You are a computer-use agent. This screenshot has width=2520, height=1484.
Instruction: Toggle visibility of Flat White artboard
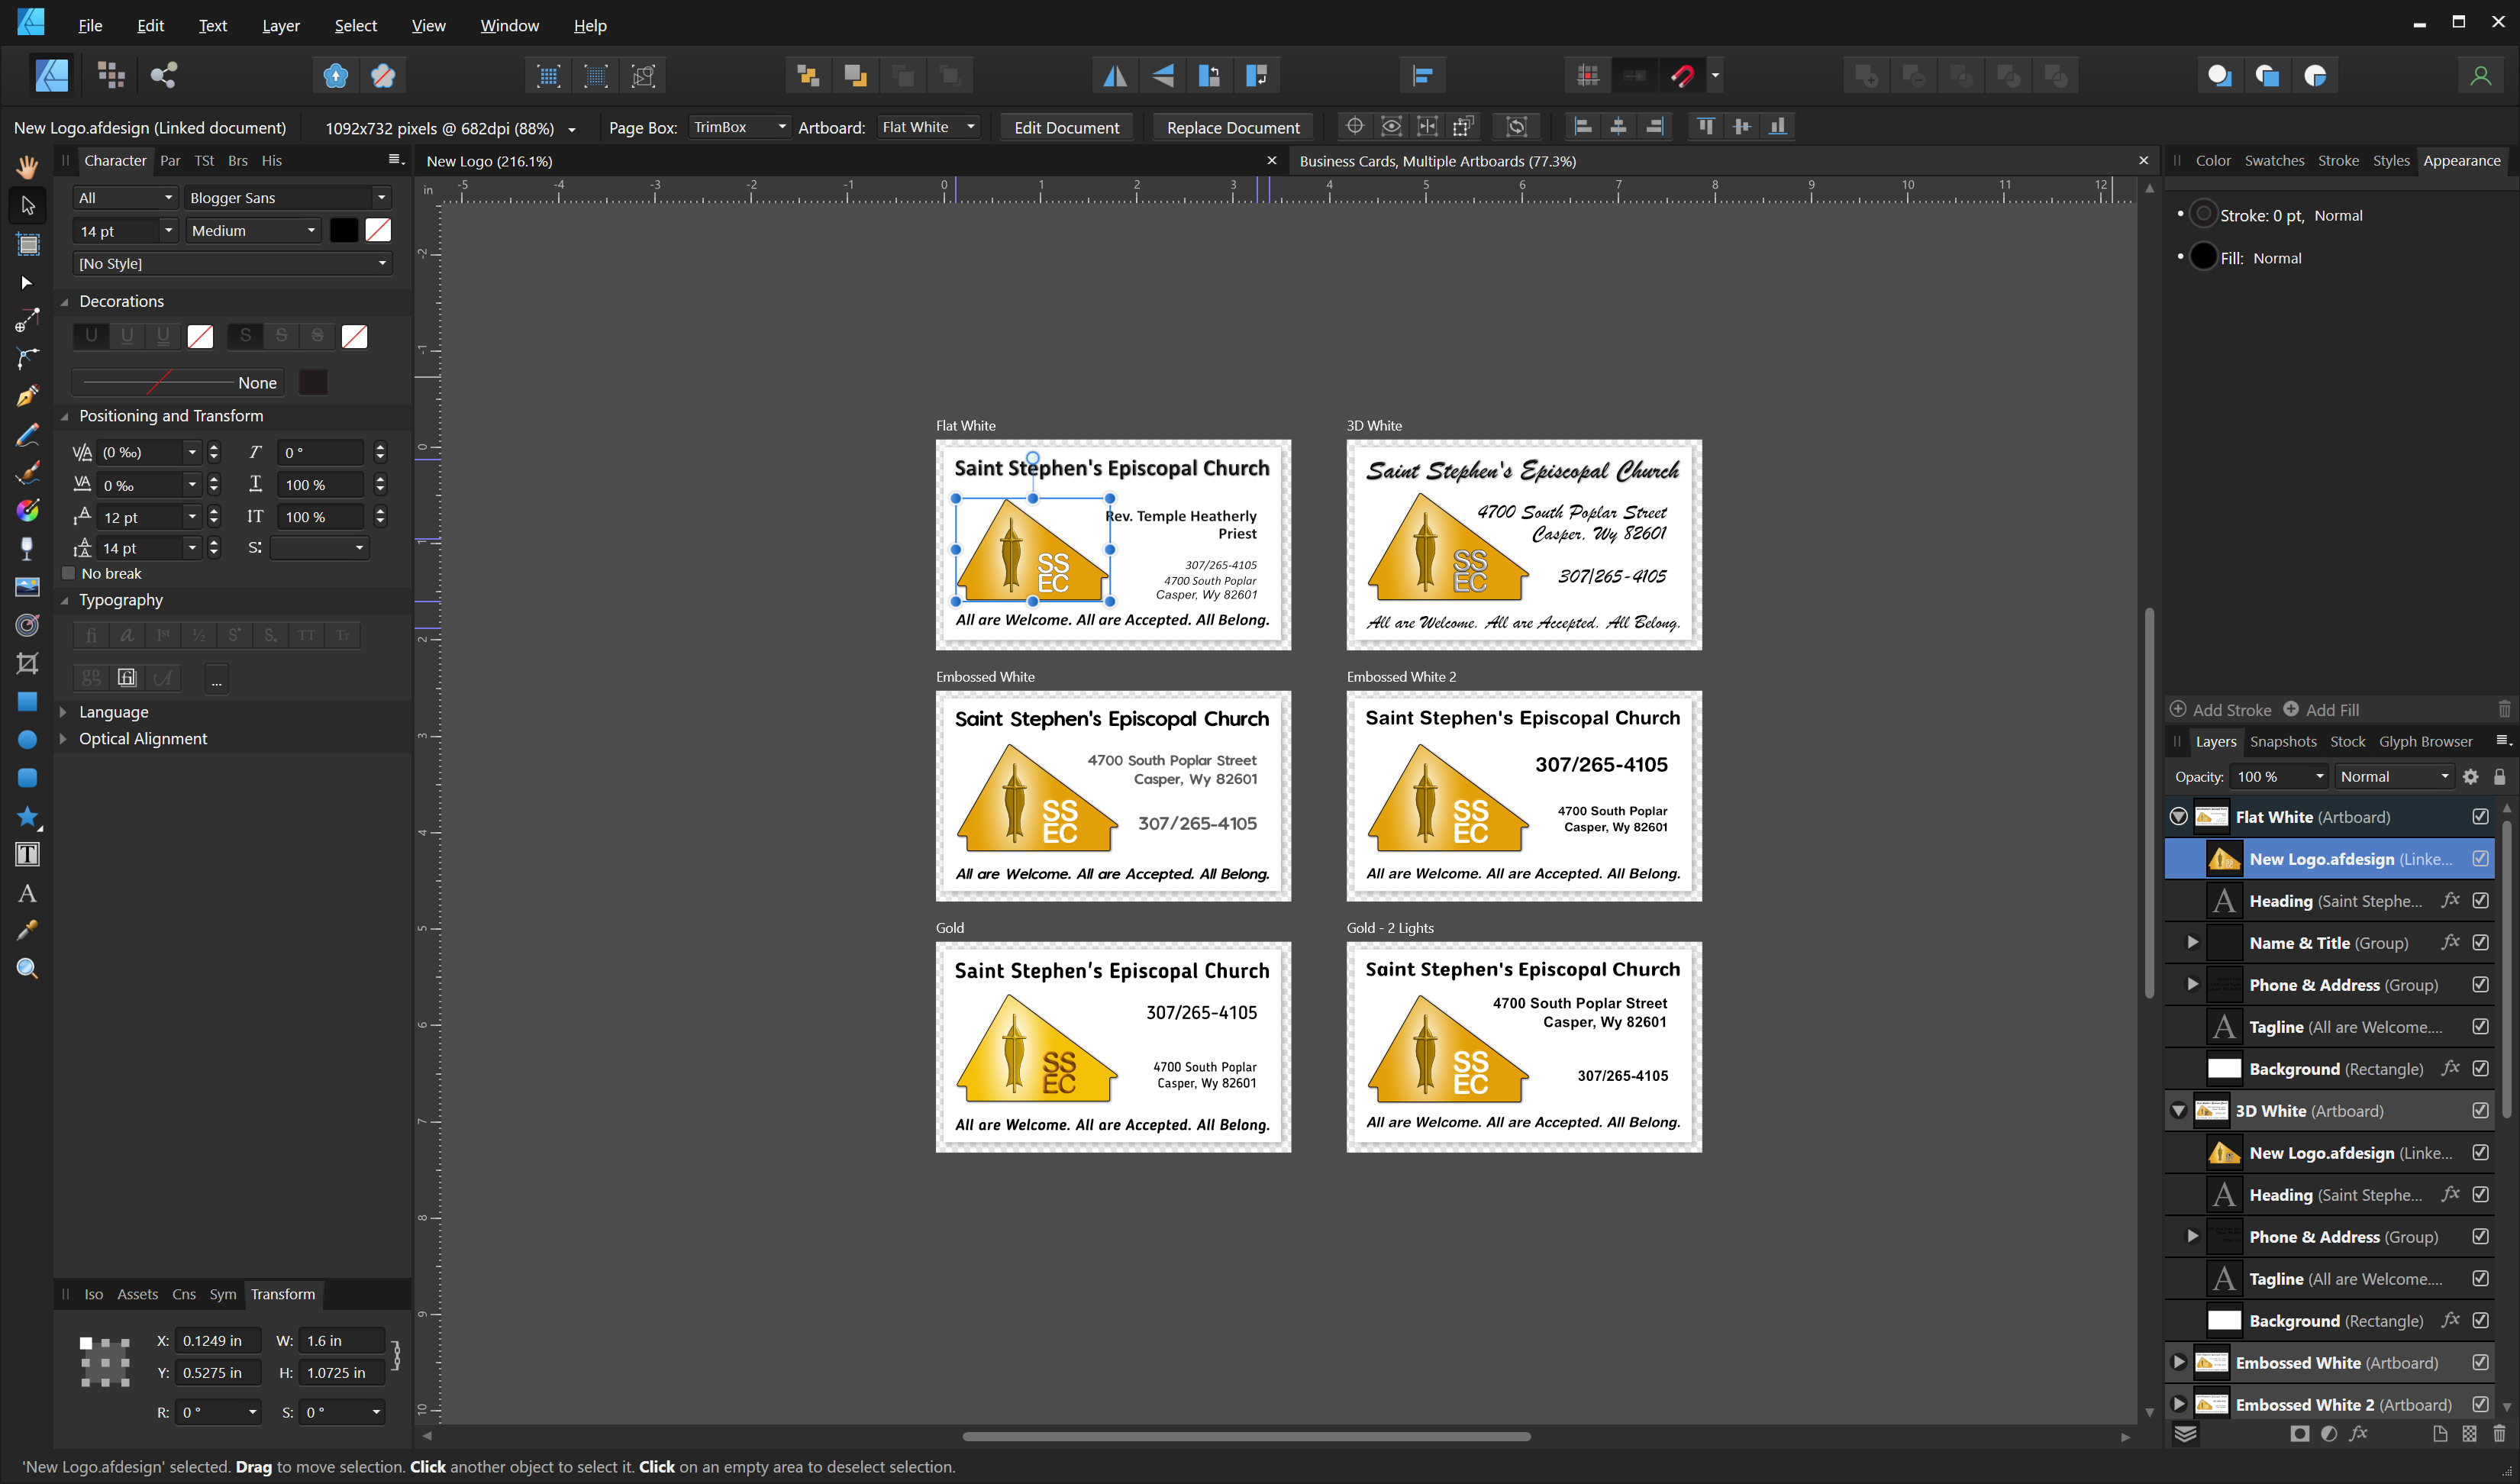[2480, 816]
